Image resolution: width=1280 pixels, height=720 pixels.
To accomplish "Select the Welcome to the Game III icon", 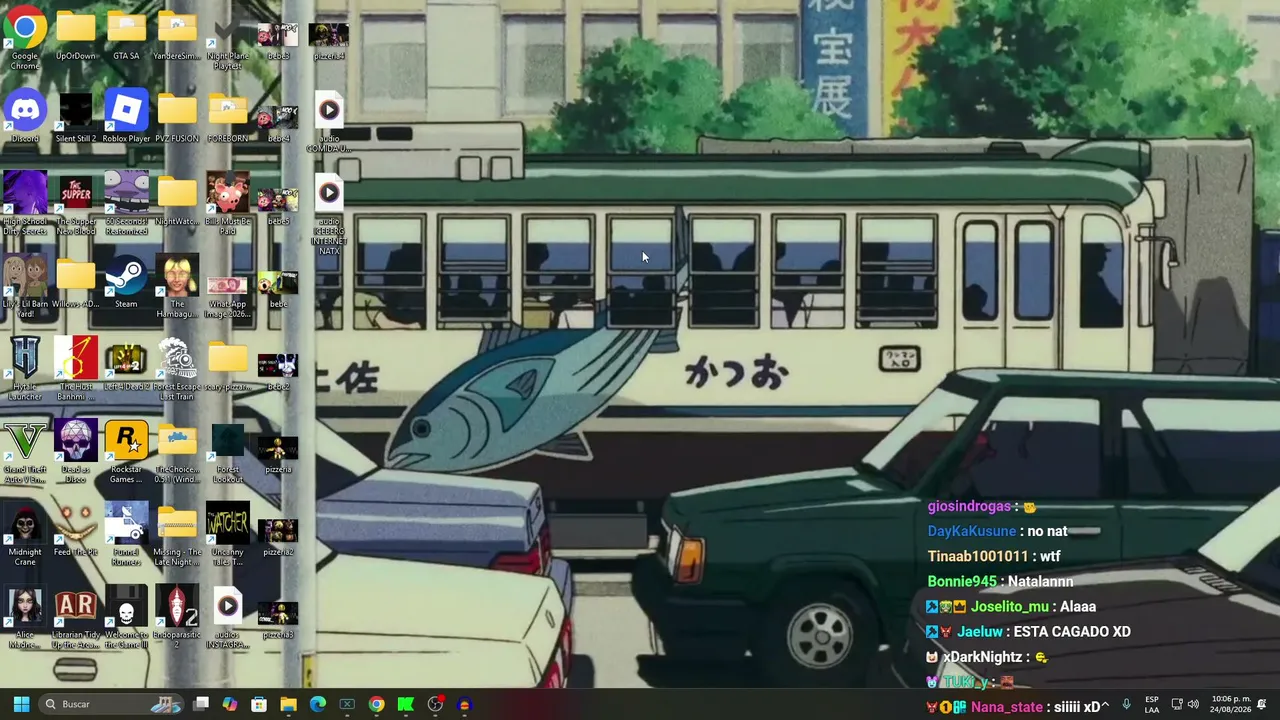I will tap(126, 618).
